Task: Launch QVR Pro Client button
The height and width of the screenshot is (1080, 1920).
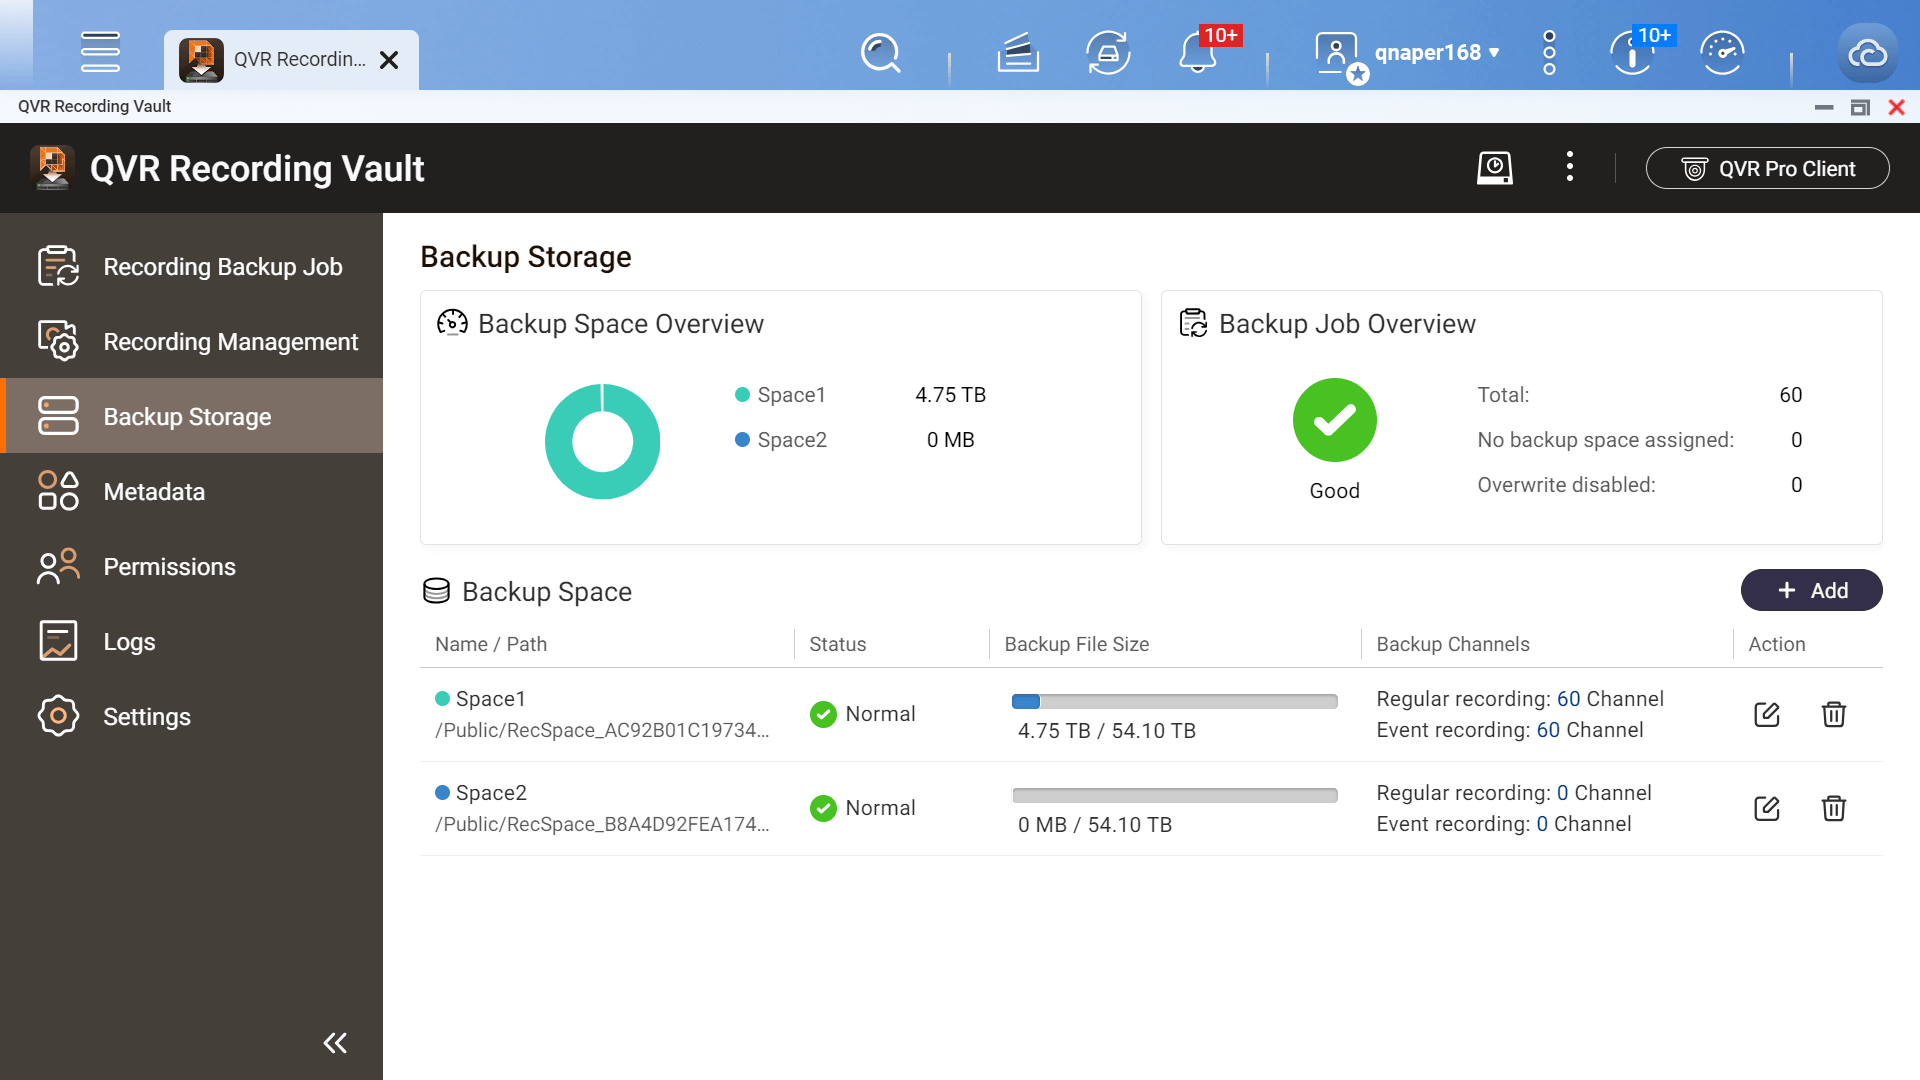Action: point(1767,168)
